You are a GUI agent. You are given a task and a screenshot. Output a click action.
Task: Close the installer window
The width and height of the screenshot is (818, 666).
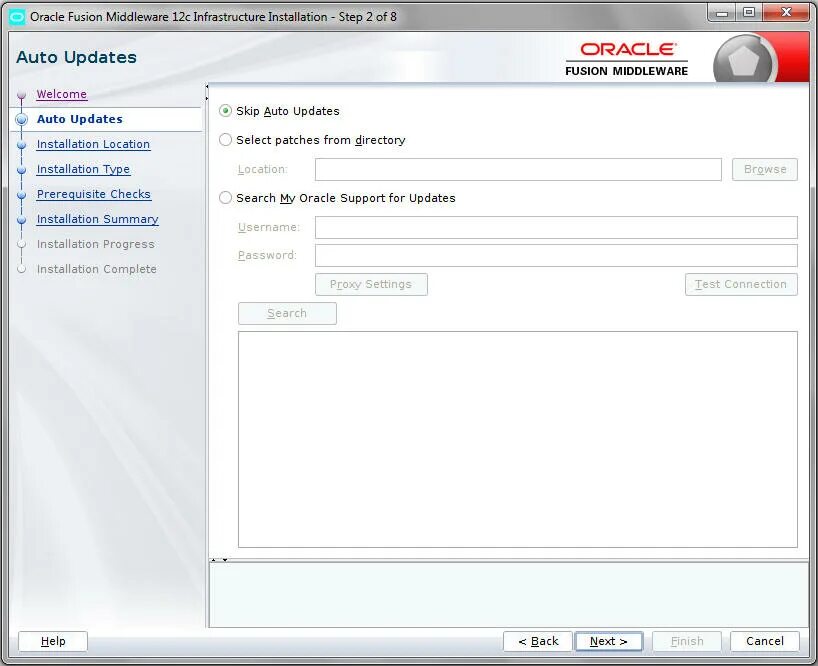(x=786, y=13)
